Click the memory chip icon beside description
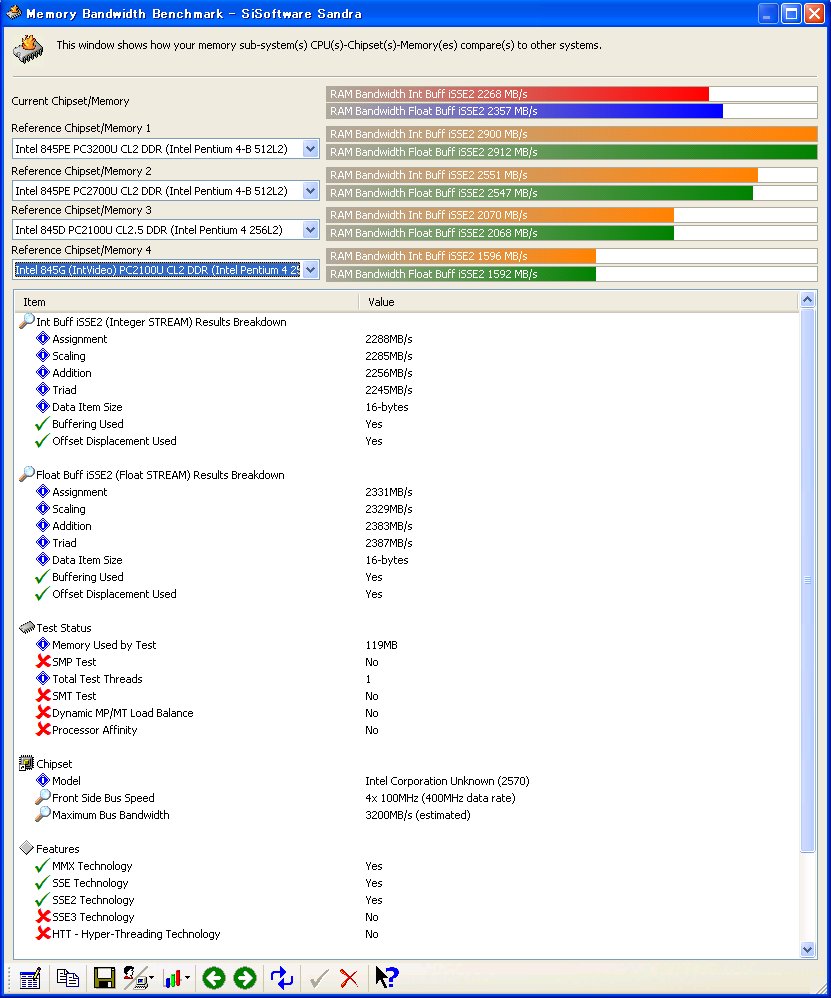 [x=28, y=49]
